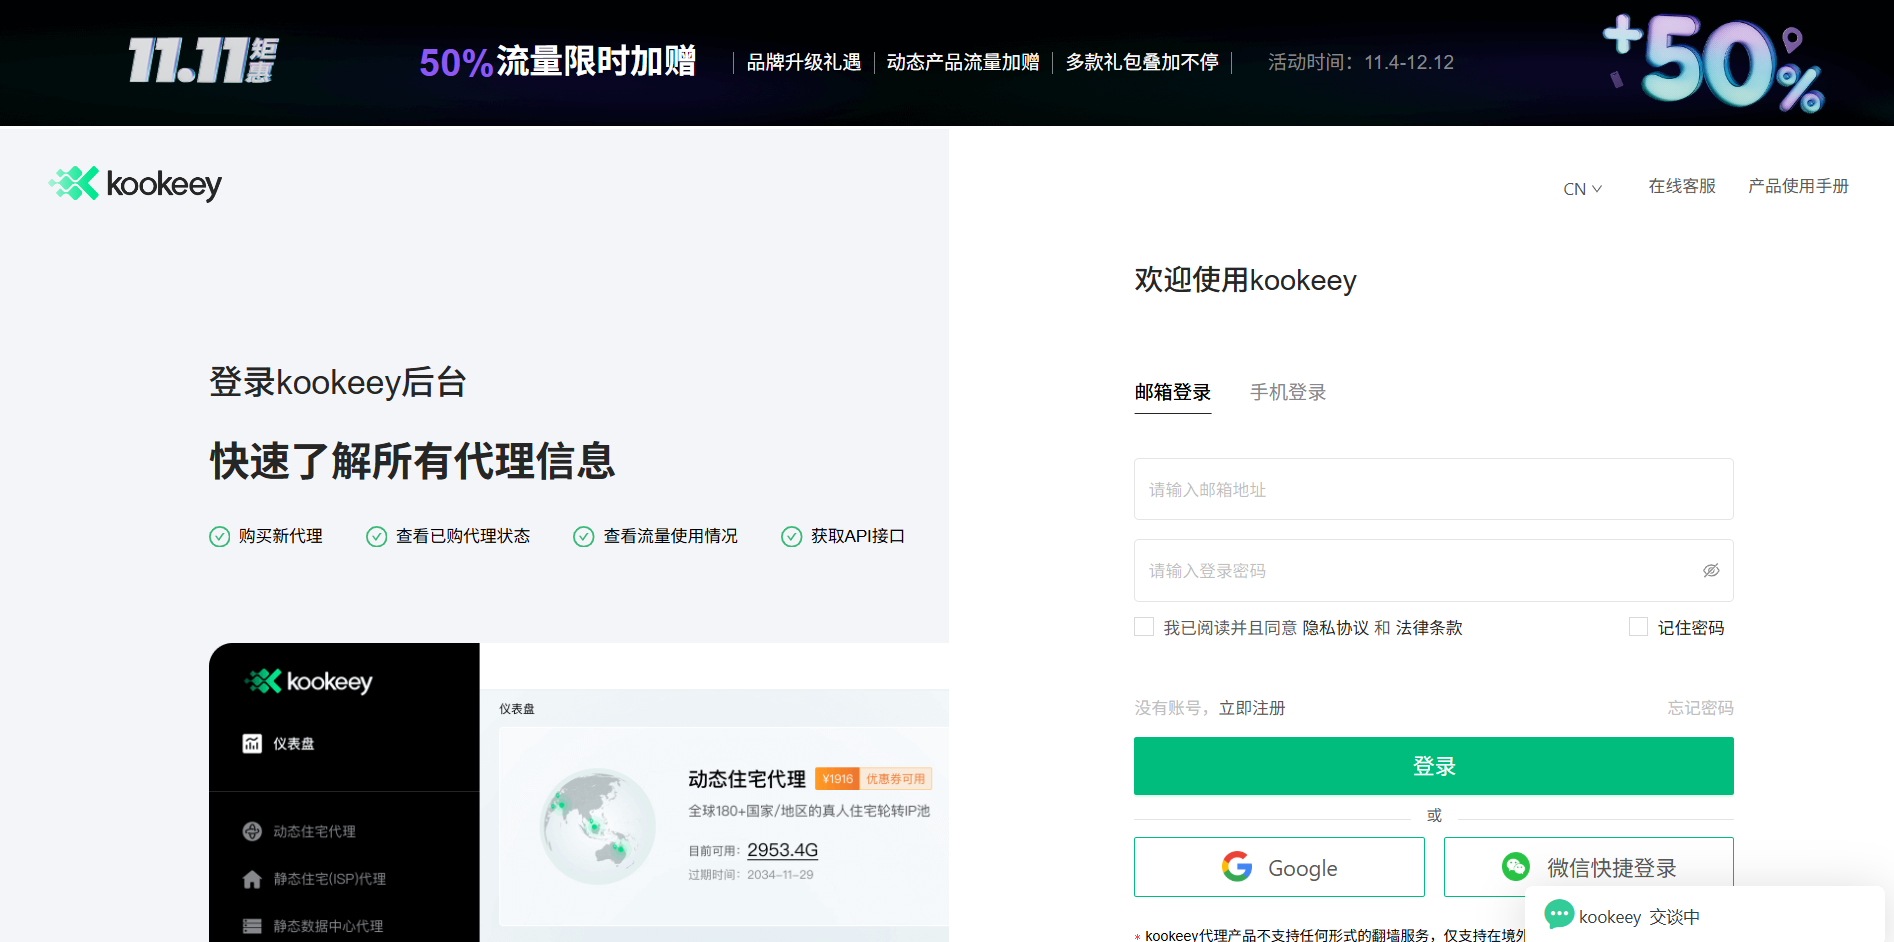Click the kookeey logo
This screenshot has height=942, width=1894.
tap(134, 183)
